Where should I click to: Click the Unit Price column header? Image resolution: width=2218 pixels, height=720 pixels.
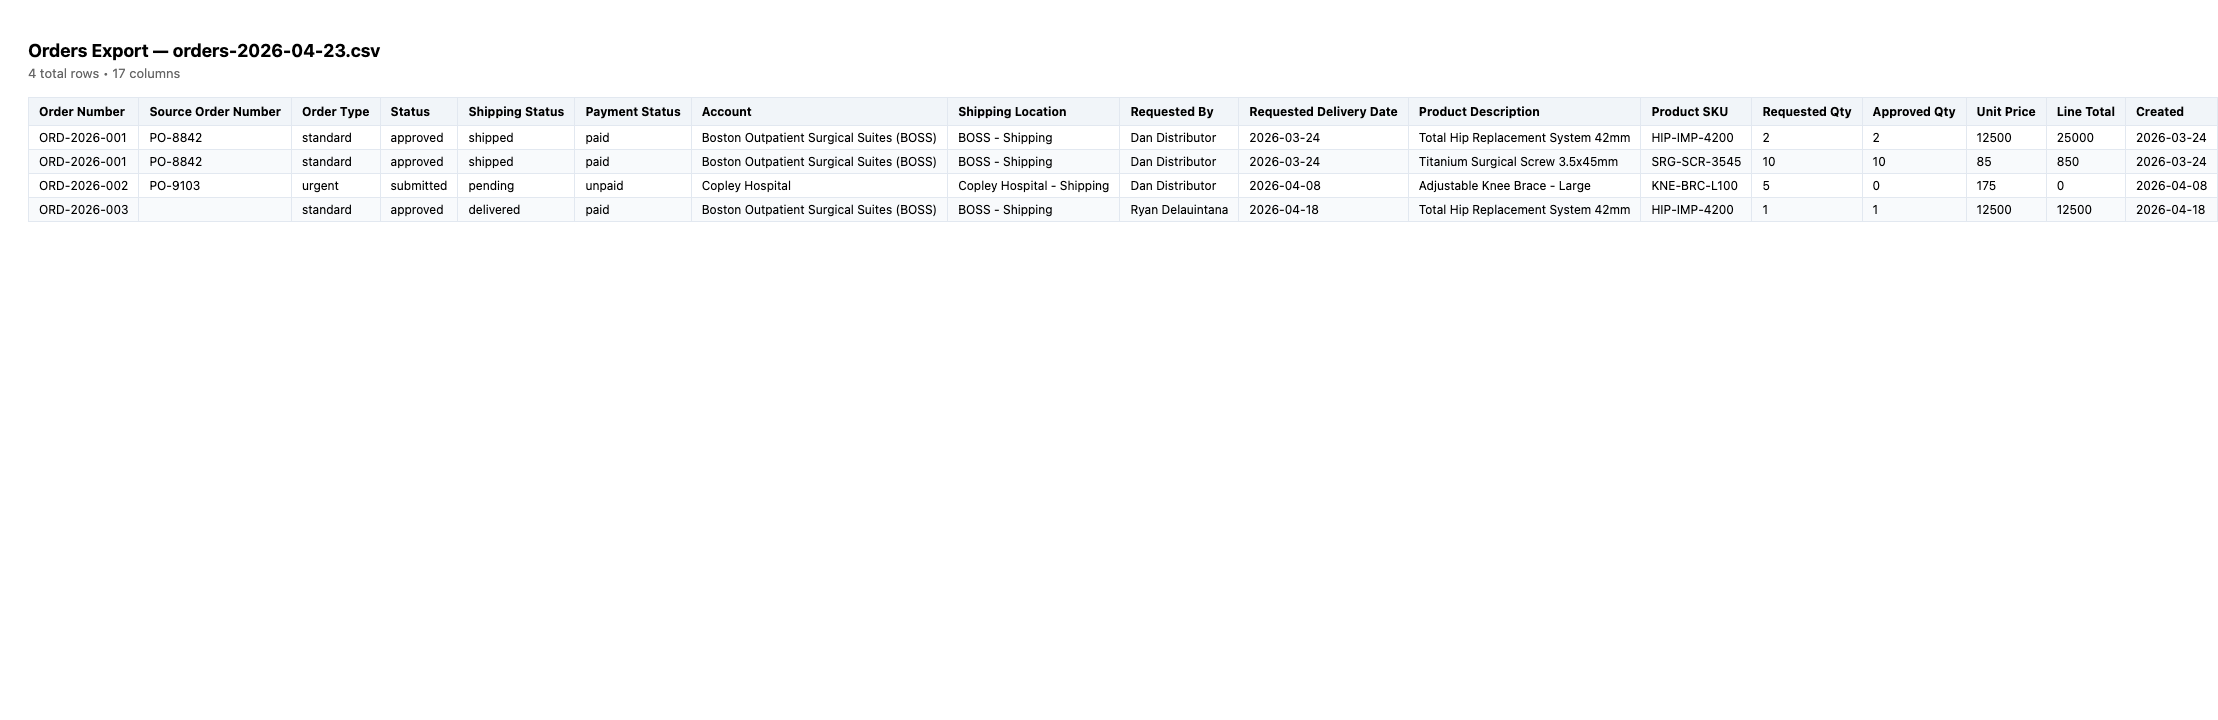click(x=2006, y=112)
